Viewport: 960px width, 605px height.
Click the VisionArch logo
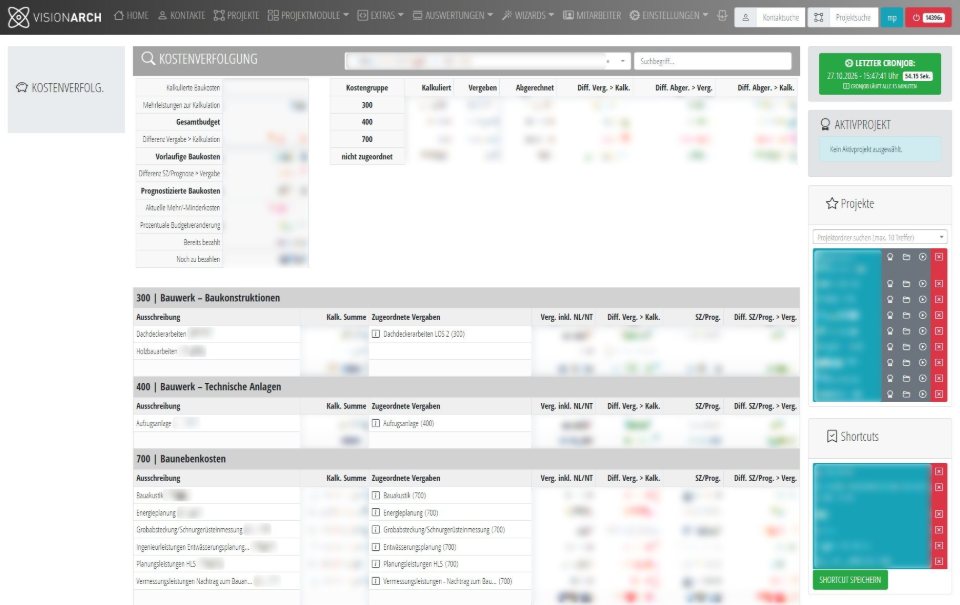pyautogui.click(x=54, y=17)
